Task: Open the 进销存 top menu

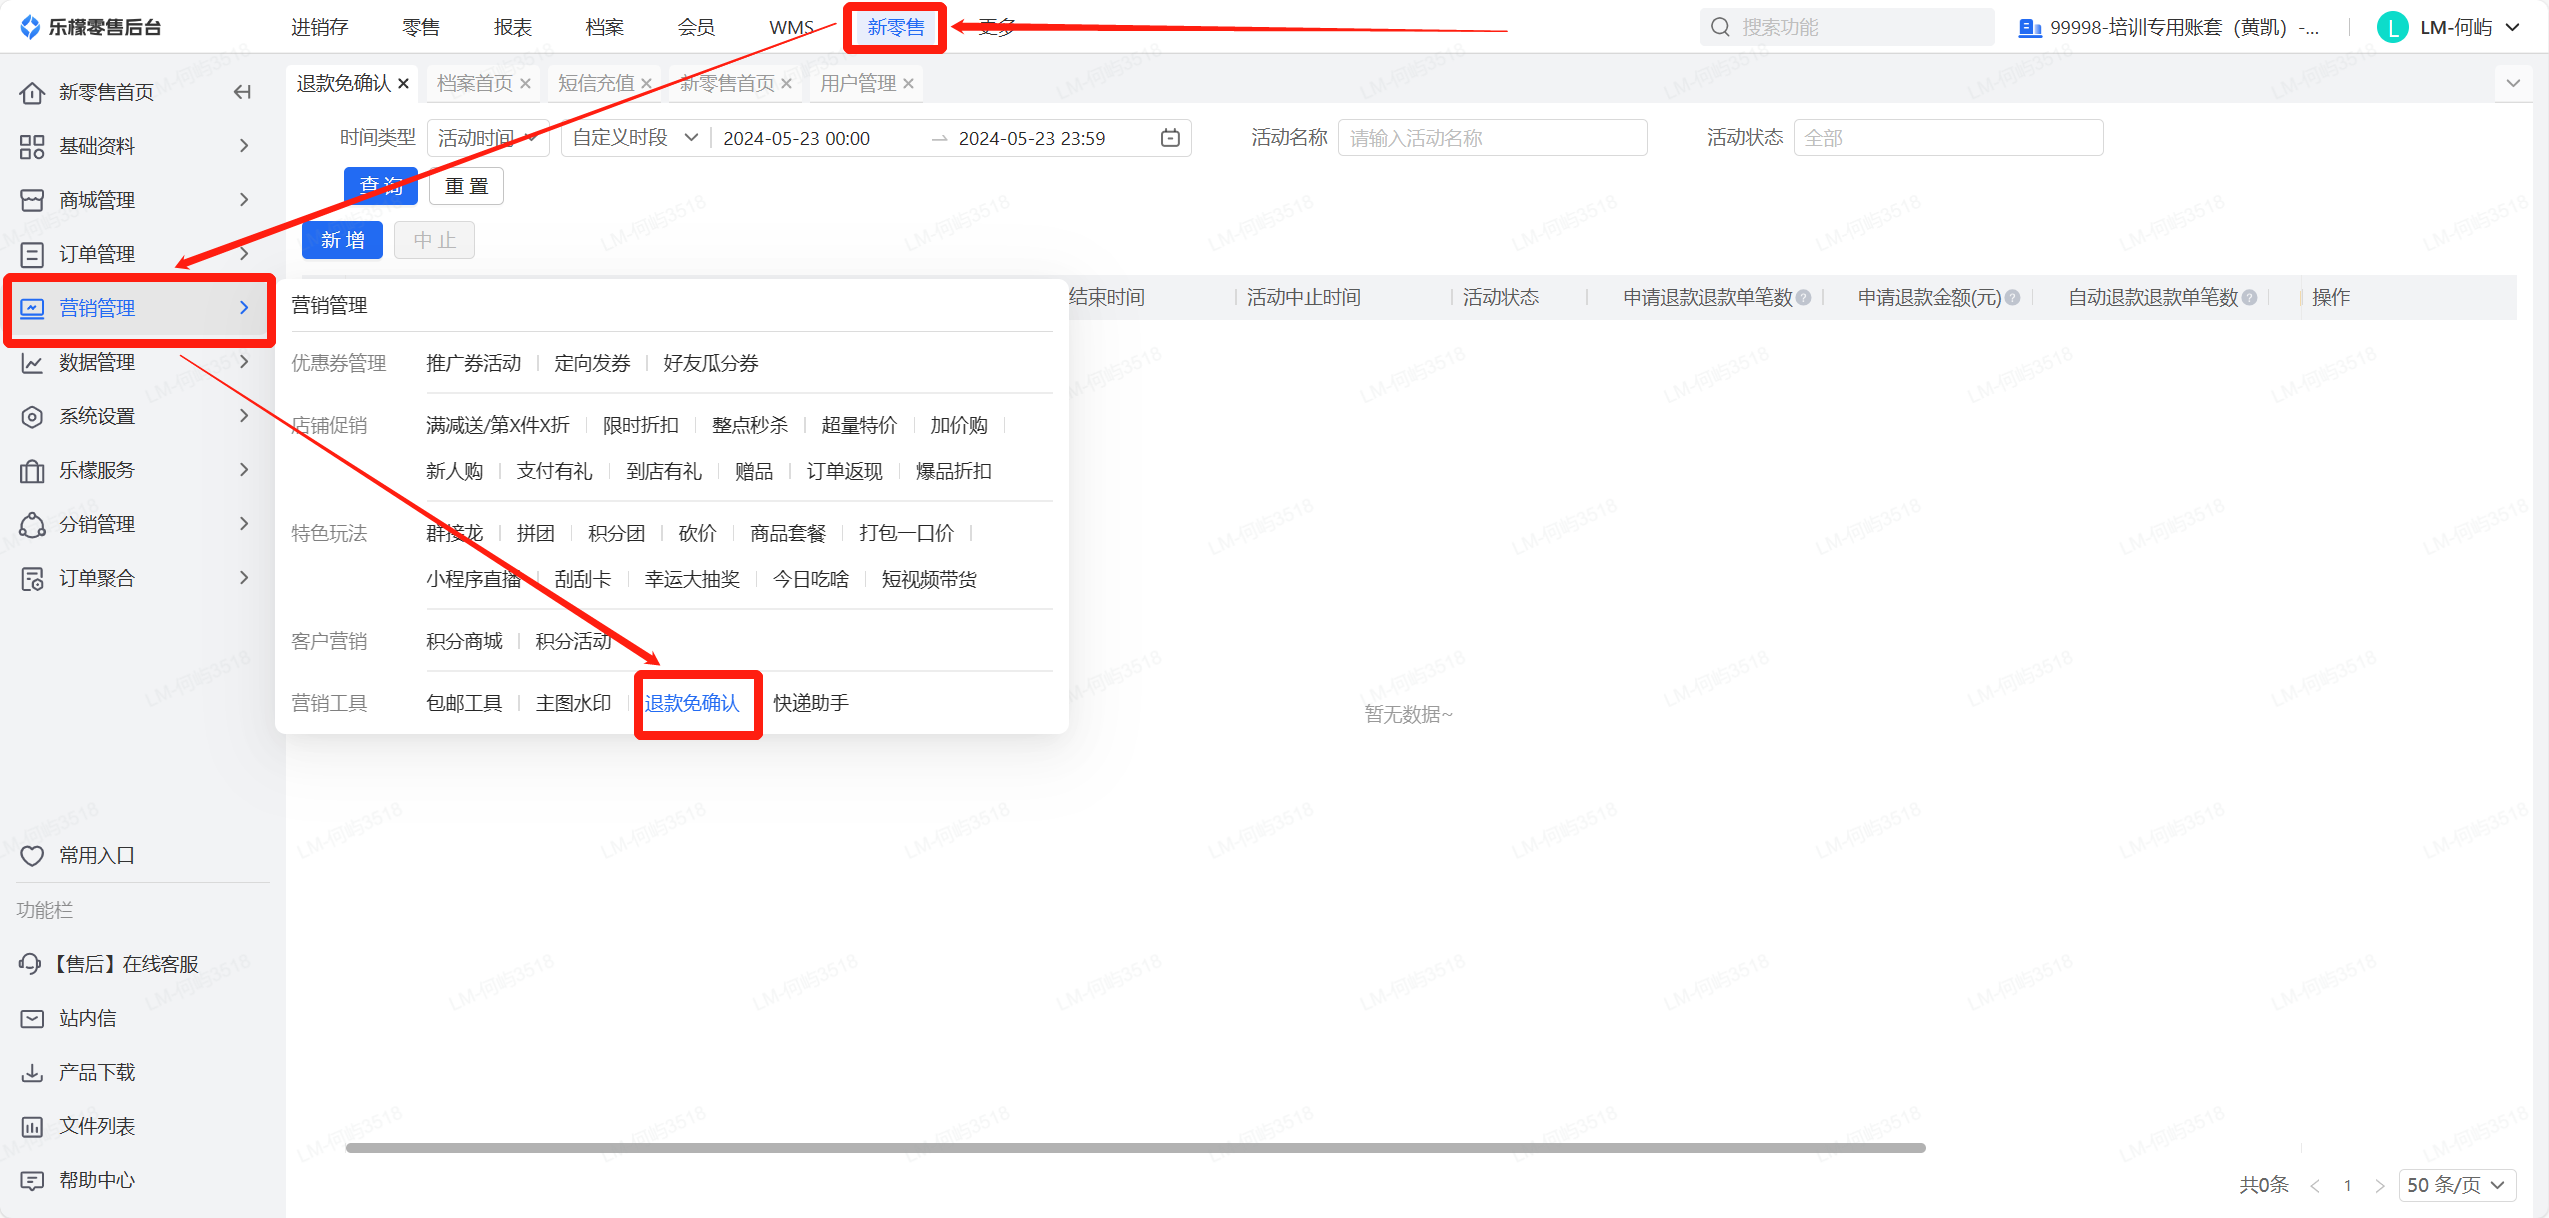Action: (x=319, y=27)
